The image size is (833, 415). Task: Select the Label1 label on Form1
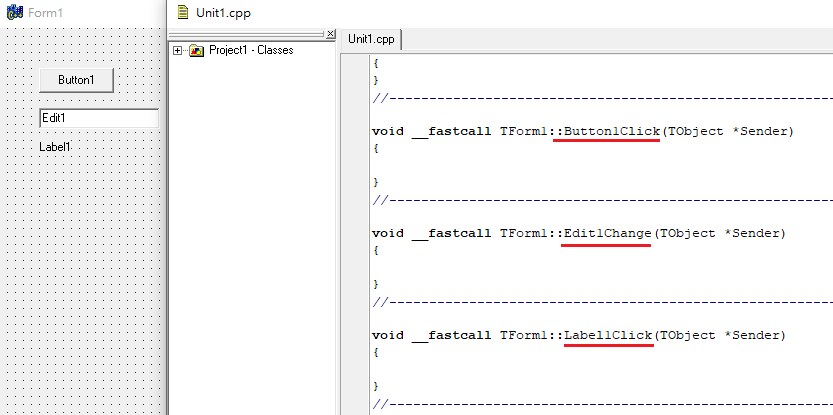pyautogui.click(x=55, y=147)
